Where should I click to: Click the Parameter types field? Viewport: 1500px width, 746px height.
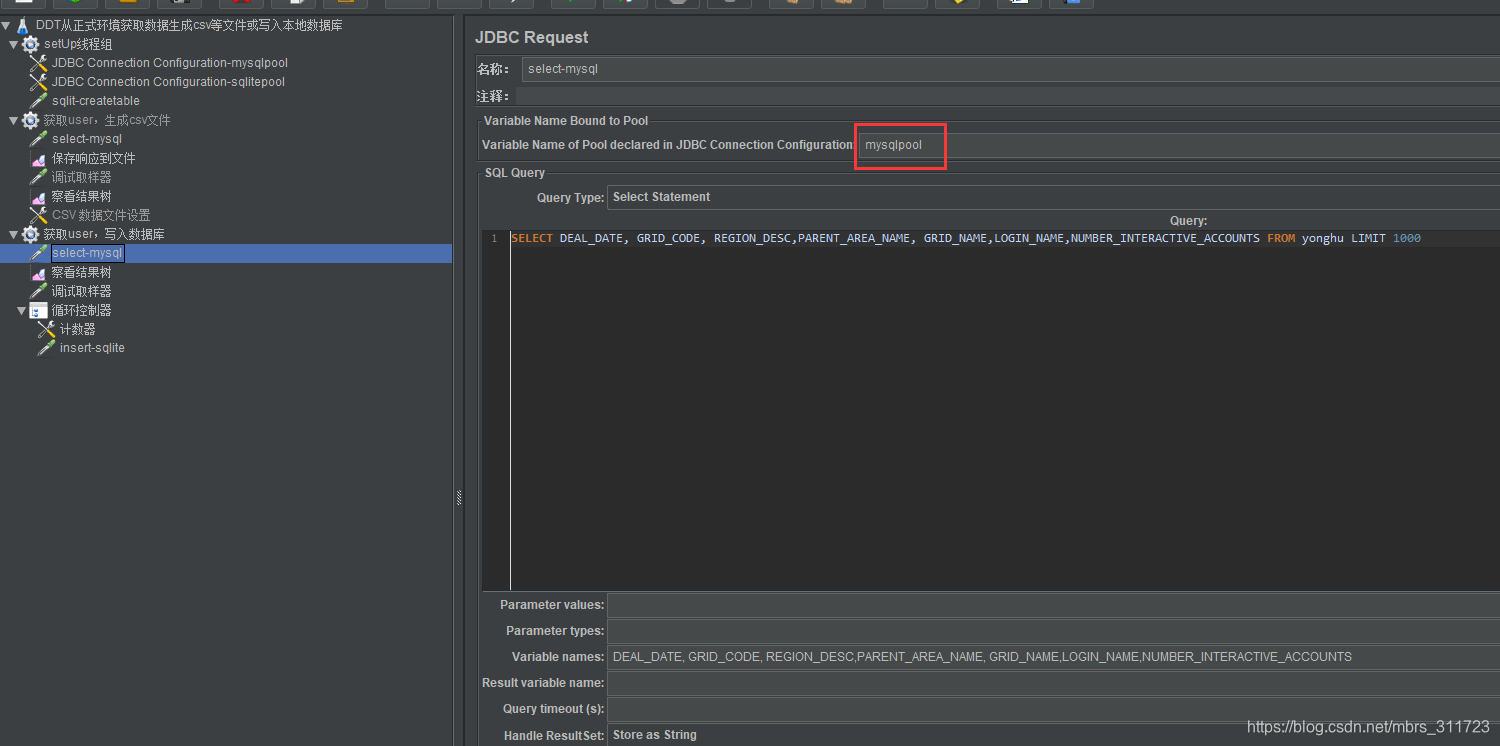pyautogui.click(x=1053, y=631)
